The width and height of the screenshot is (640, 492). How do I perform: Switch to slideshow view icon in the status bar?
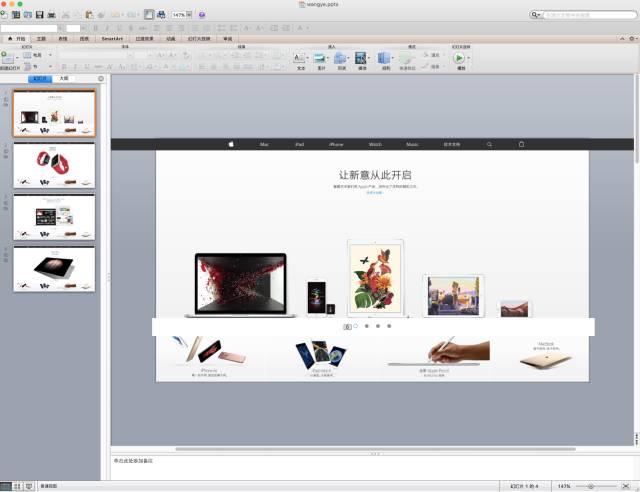click(29, 486)
